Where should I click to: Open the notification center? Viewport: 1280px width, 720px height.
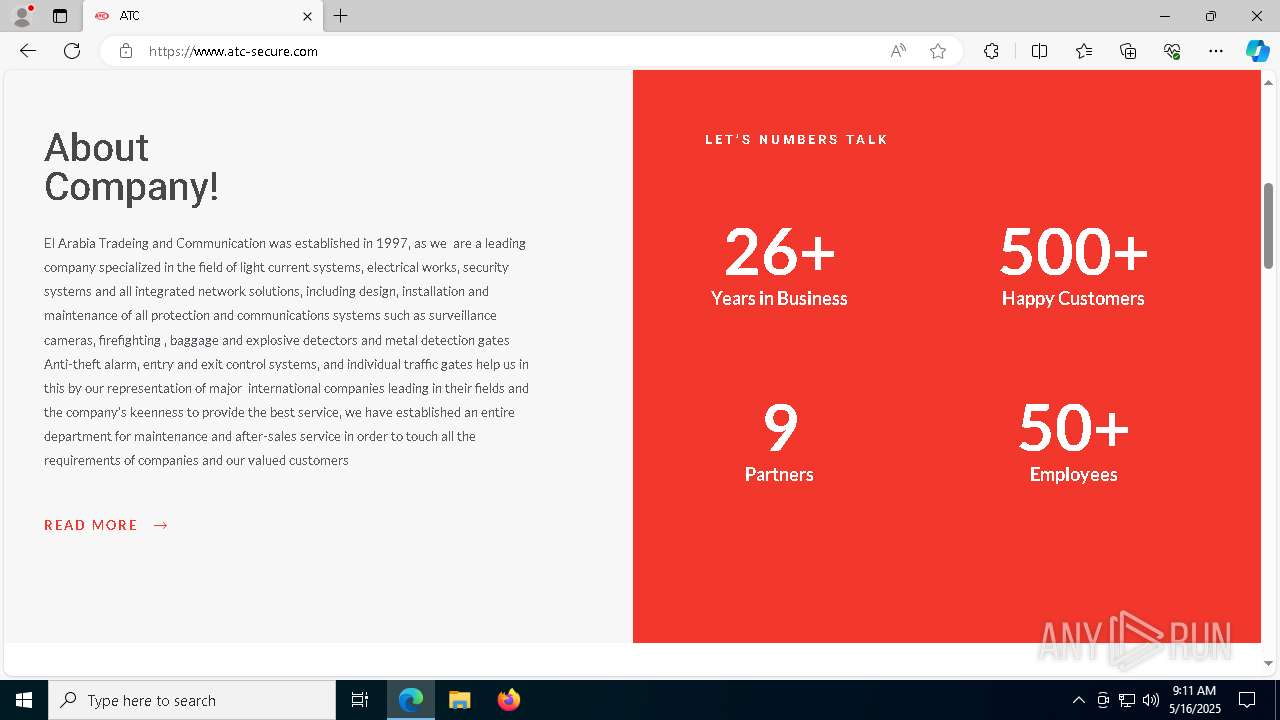pyautogui.click(x=1247, y=700)
